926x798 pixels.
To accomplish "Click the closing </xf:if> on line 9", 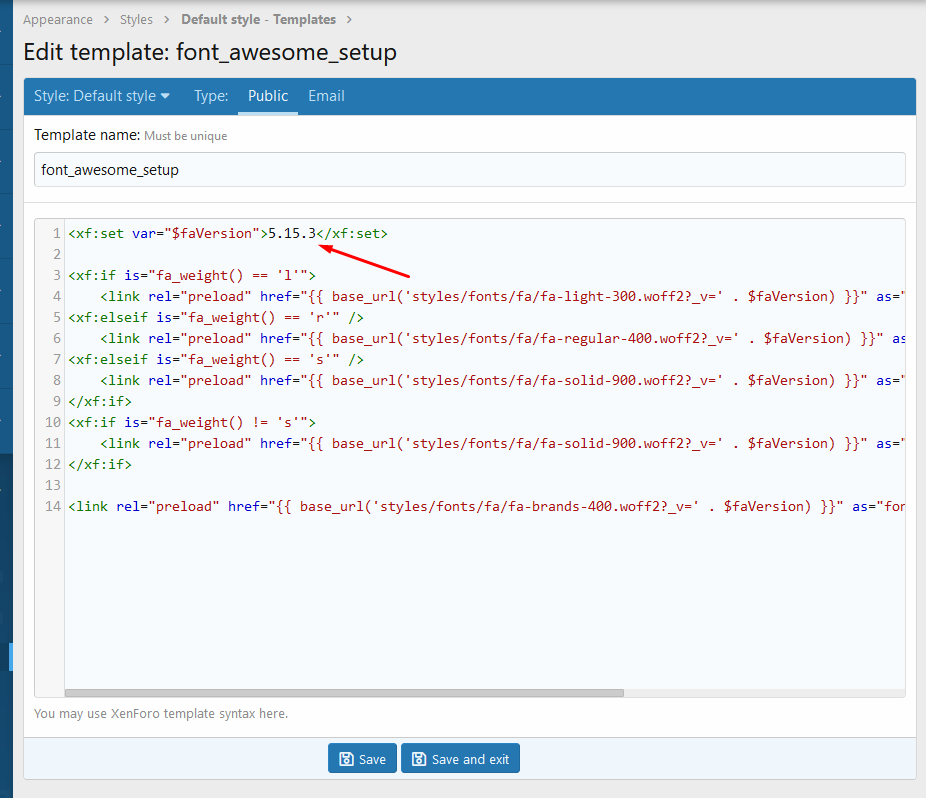I will 100,401.
